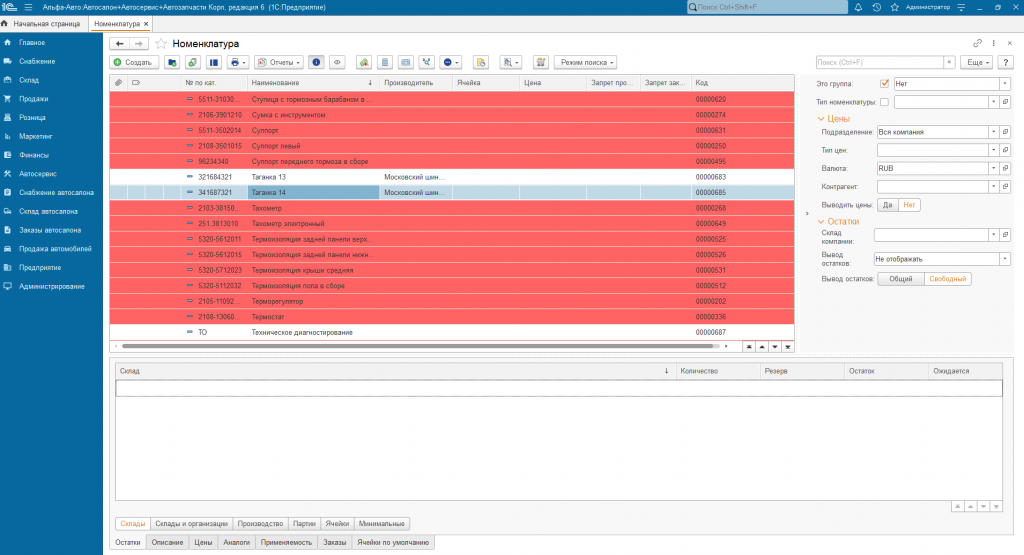Select the row Таганка 13
This screenshot has height=555, width=1024.
coord(452,177)
